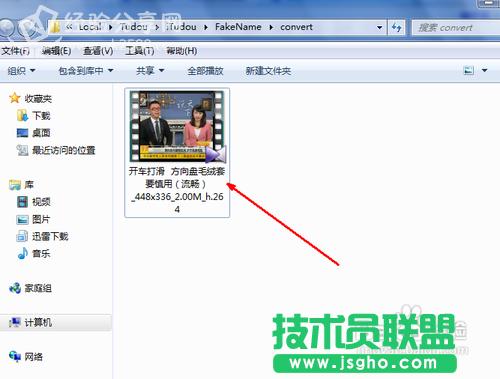Select 下载 in the sidebar

(41, 116)
